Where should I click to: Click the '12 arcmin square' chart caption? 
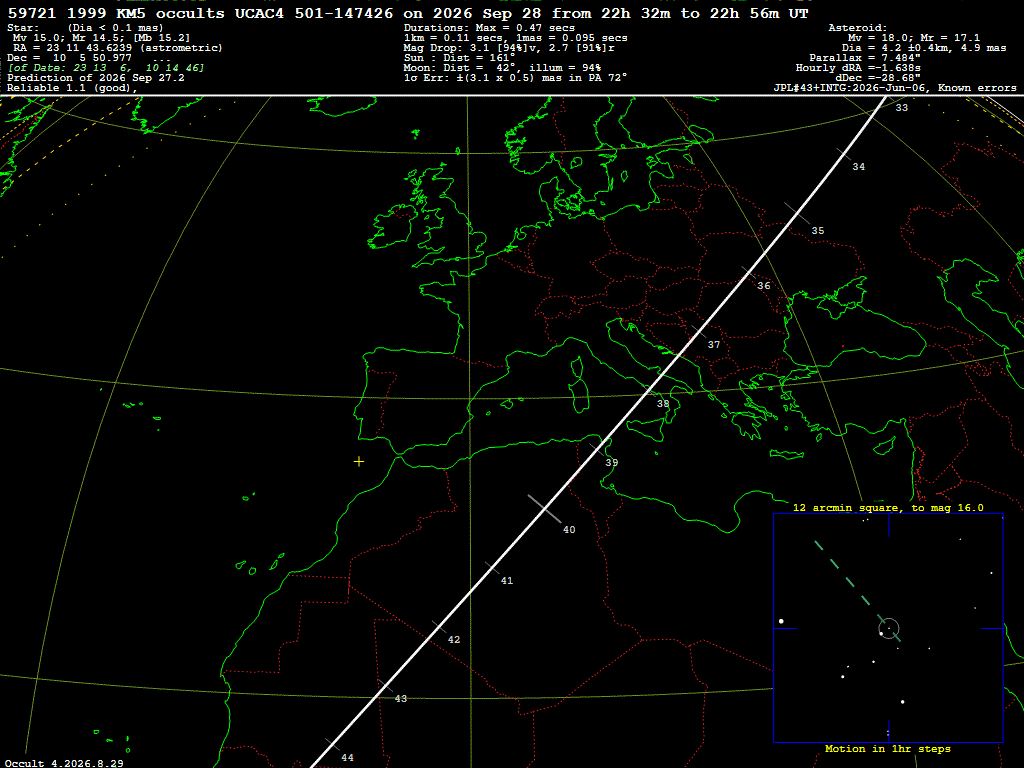pos(888,507)
